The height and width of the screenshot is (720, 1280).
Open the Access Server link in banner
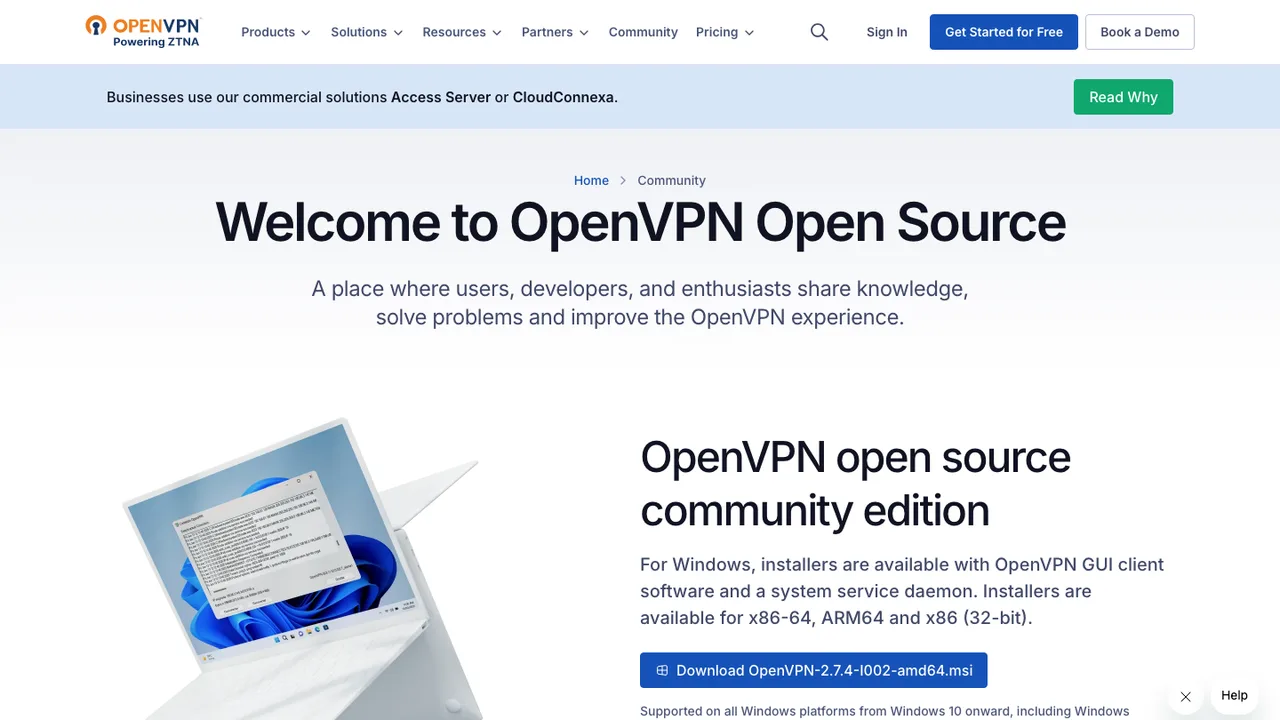point(441,97)
